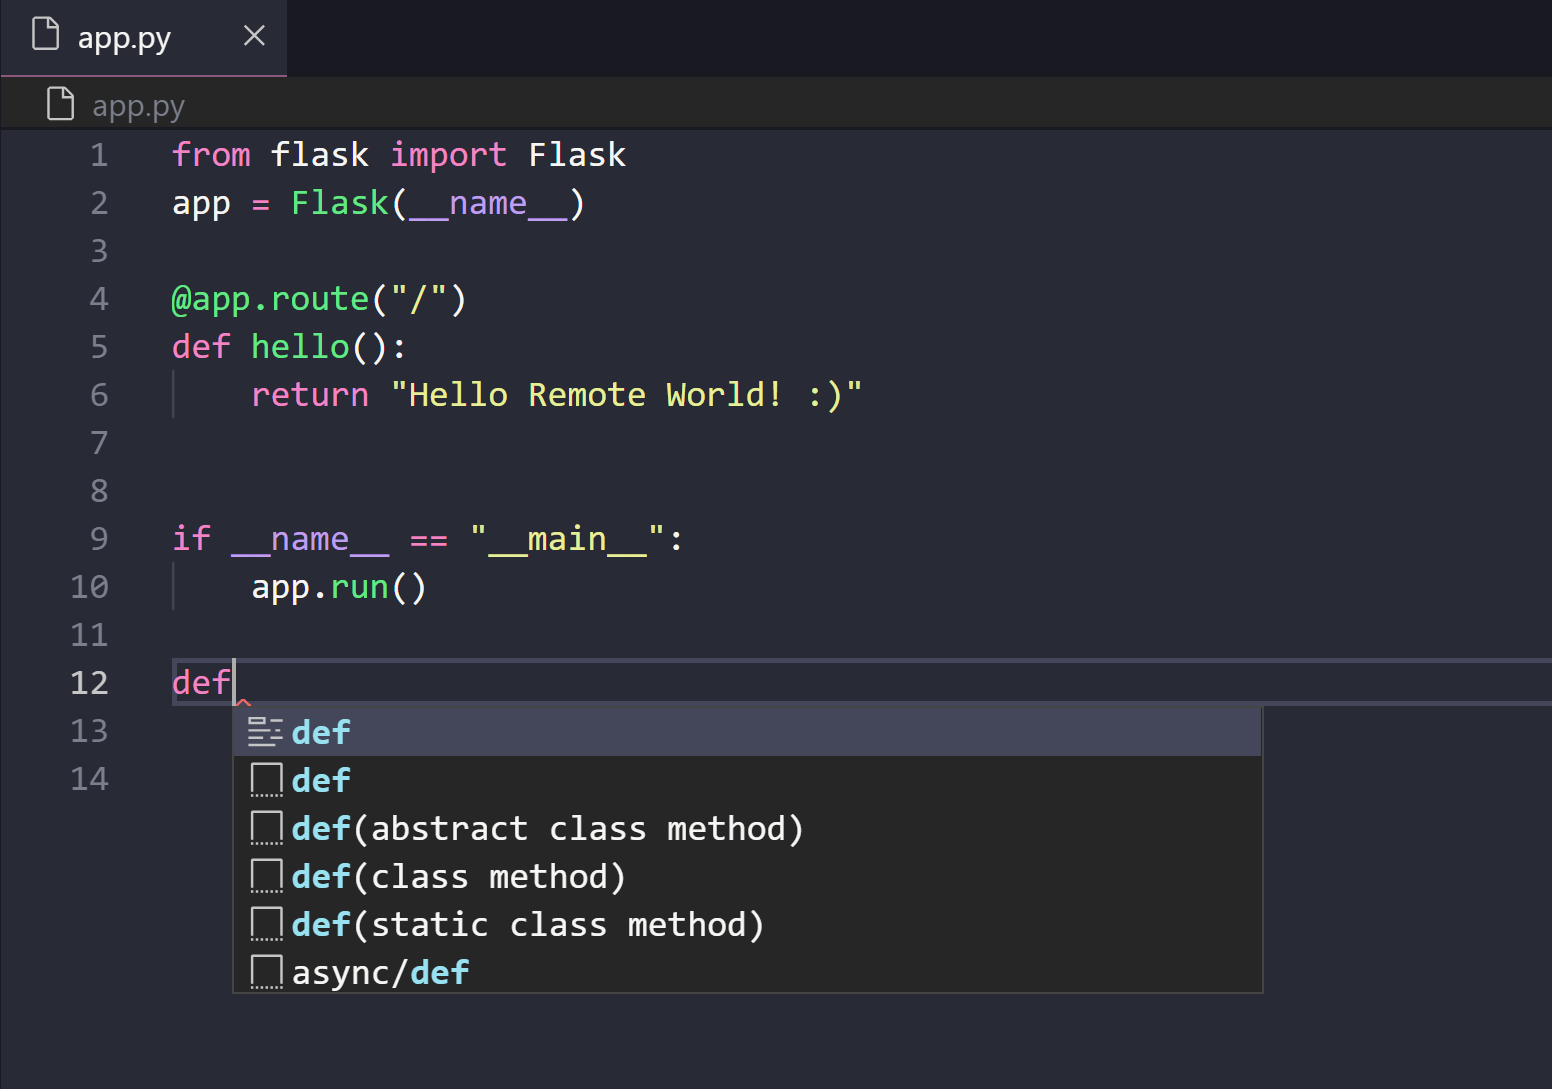Click the snippet icon for def(abstract class method)
The height and width of the screenshot is (1089, 1552).
click(265, 827)
